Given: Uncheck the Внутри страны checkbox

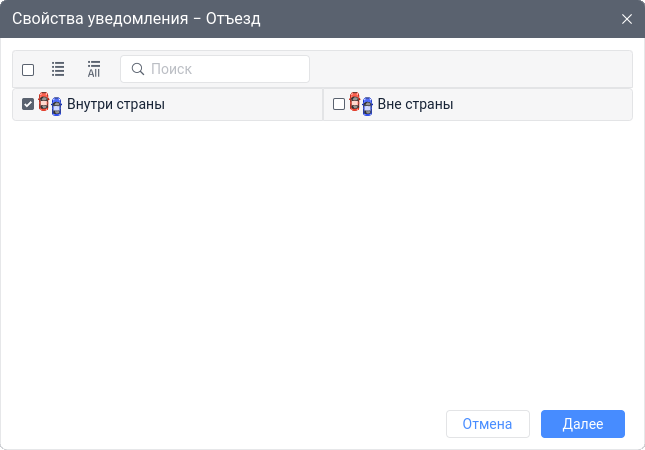Looking at the screenshot, I should tap(28, 104).
